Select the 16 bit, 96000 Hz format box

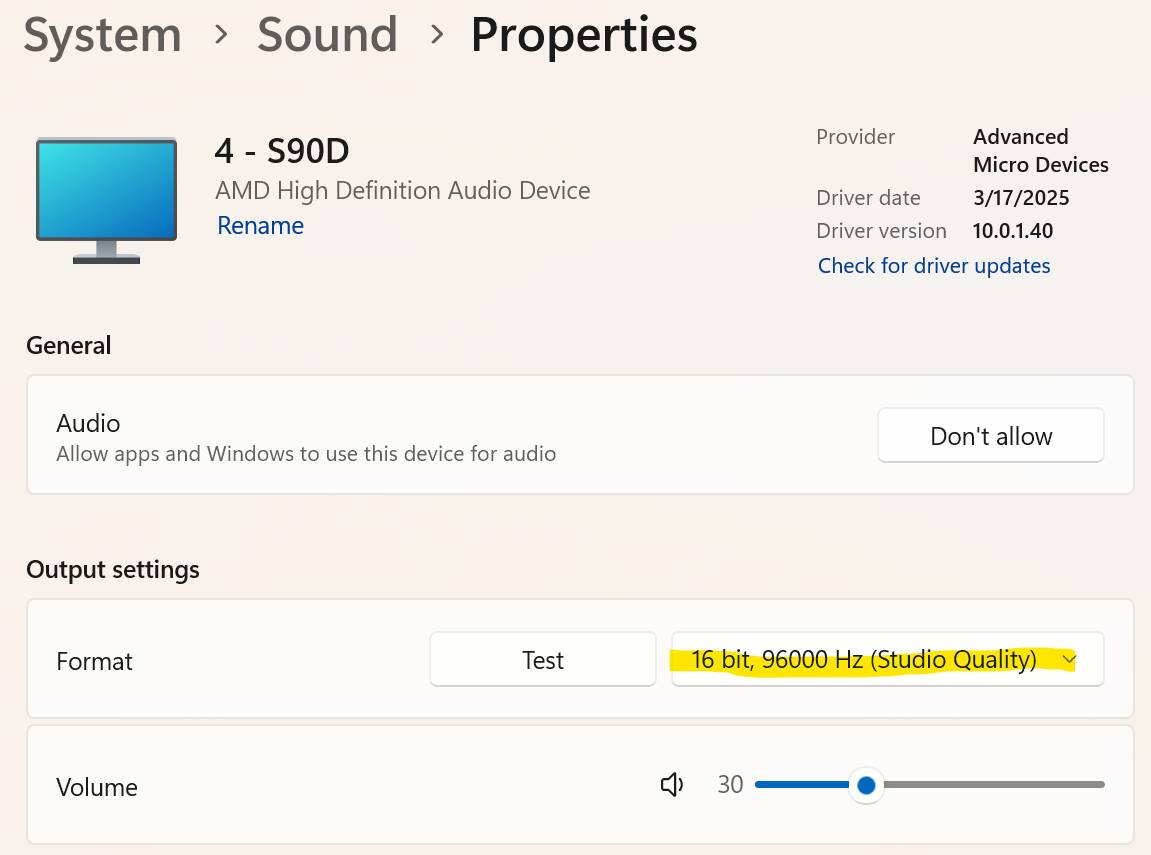[887, 659]
